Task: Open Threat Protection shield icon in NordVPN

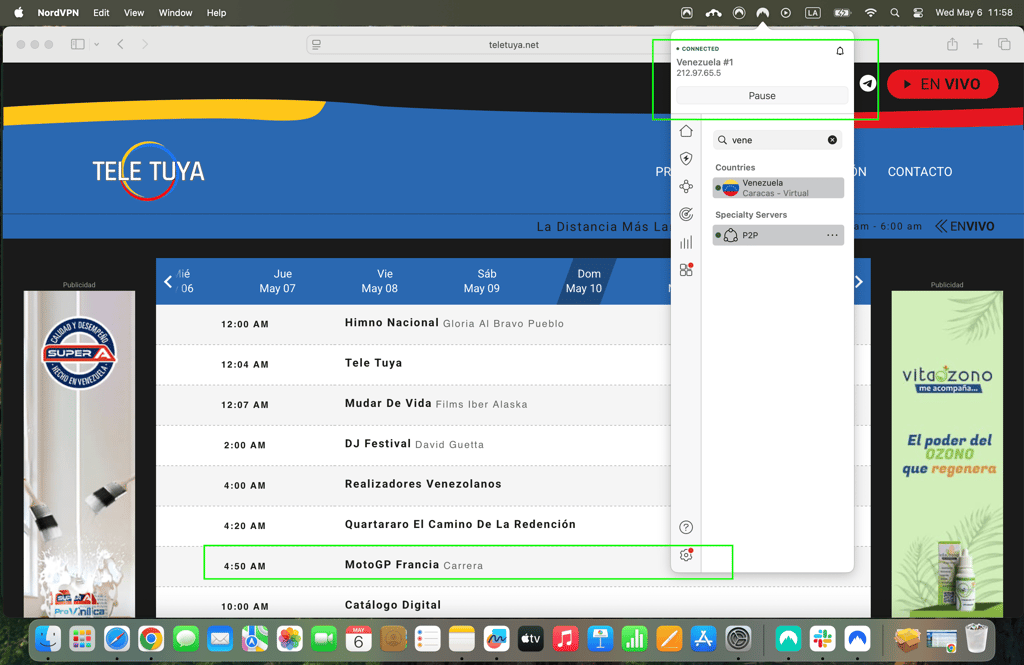Action: point(686,159)
